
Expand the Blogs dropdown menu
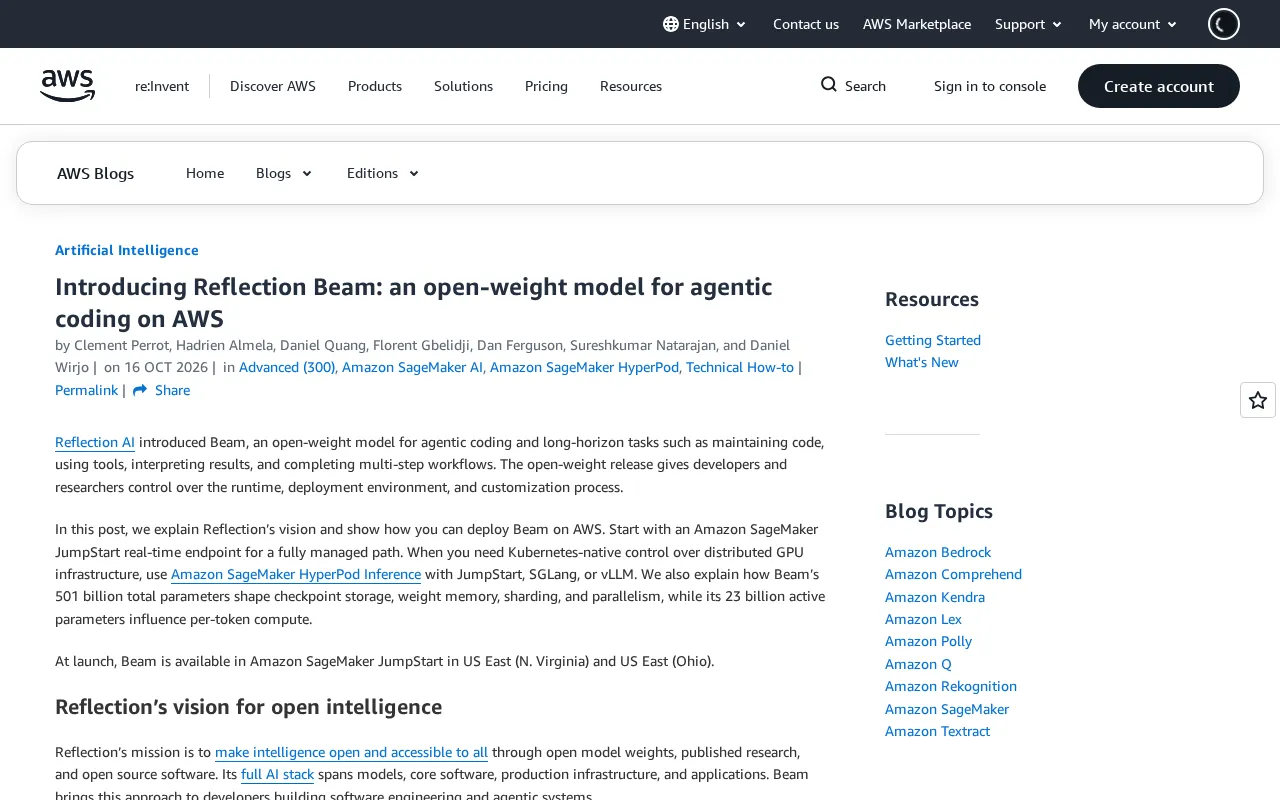(x=284, y=173)
